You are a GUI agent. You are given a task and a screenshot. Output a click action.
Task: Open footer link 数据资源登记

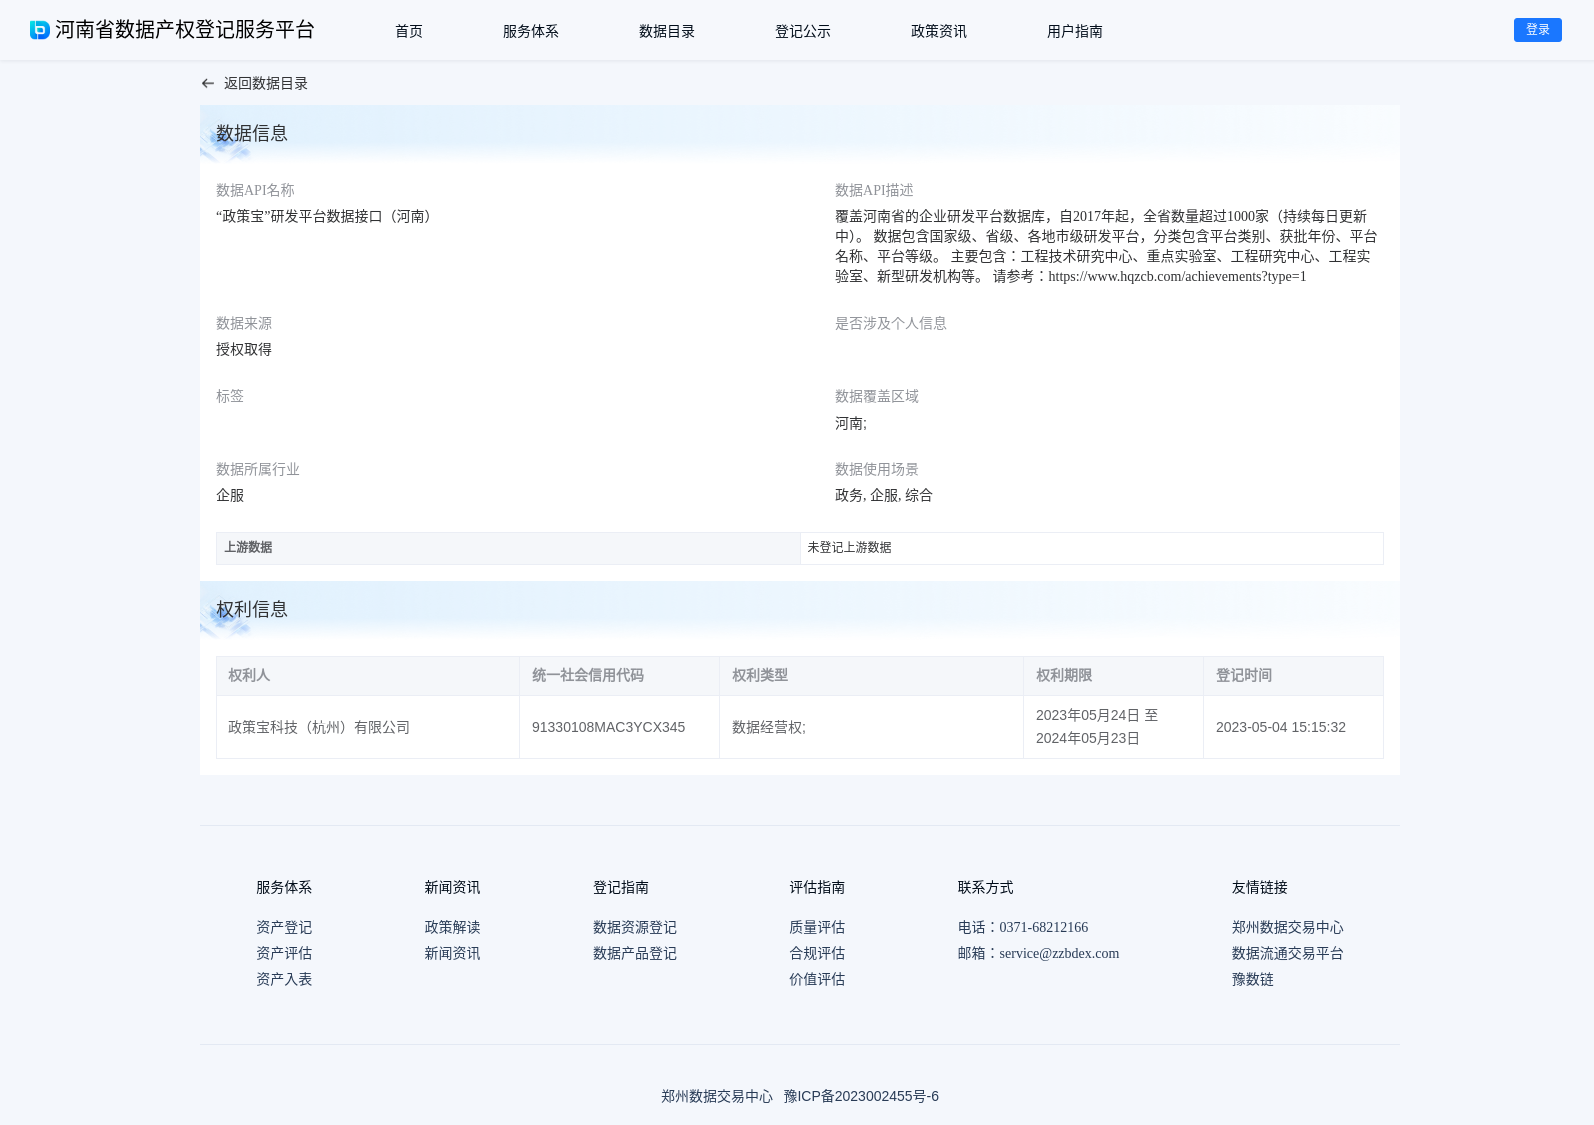(x=635, y=928)
